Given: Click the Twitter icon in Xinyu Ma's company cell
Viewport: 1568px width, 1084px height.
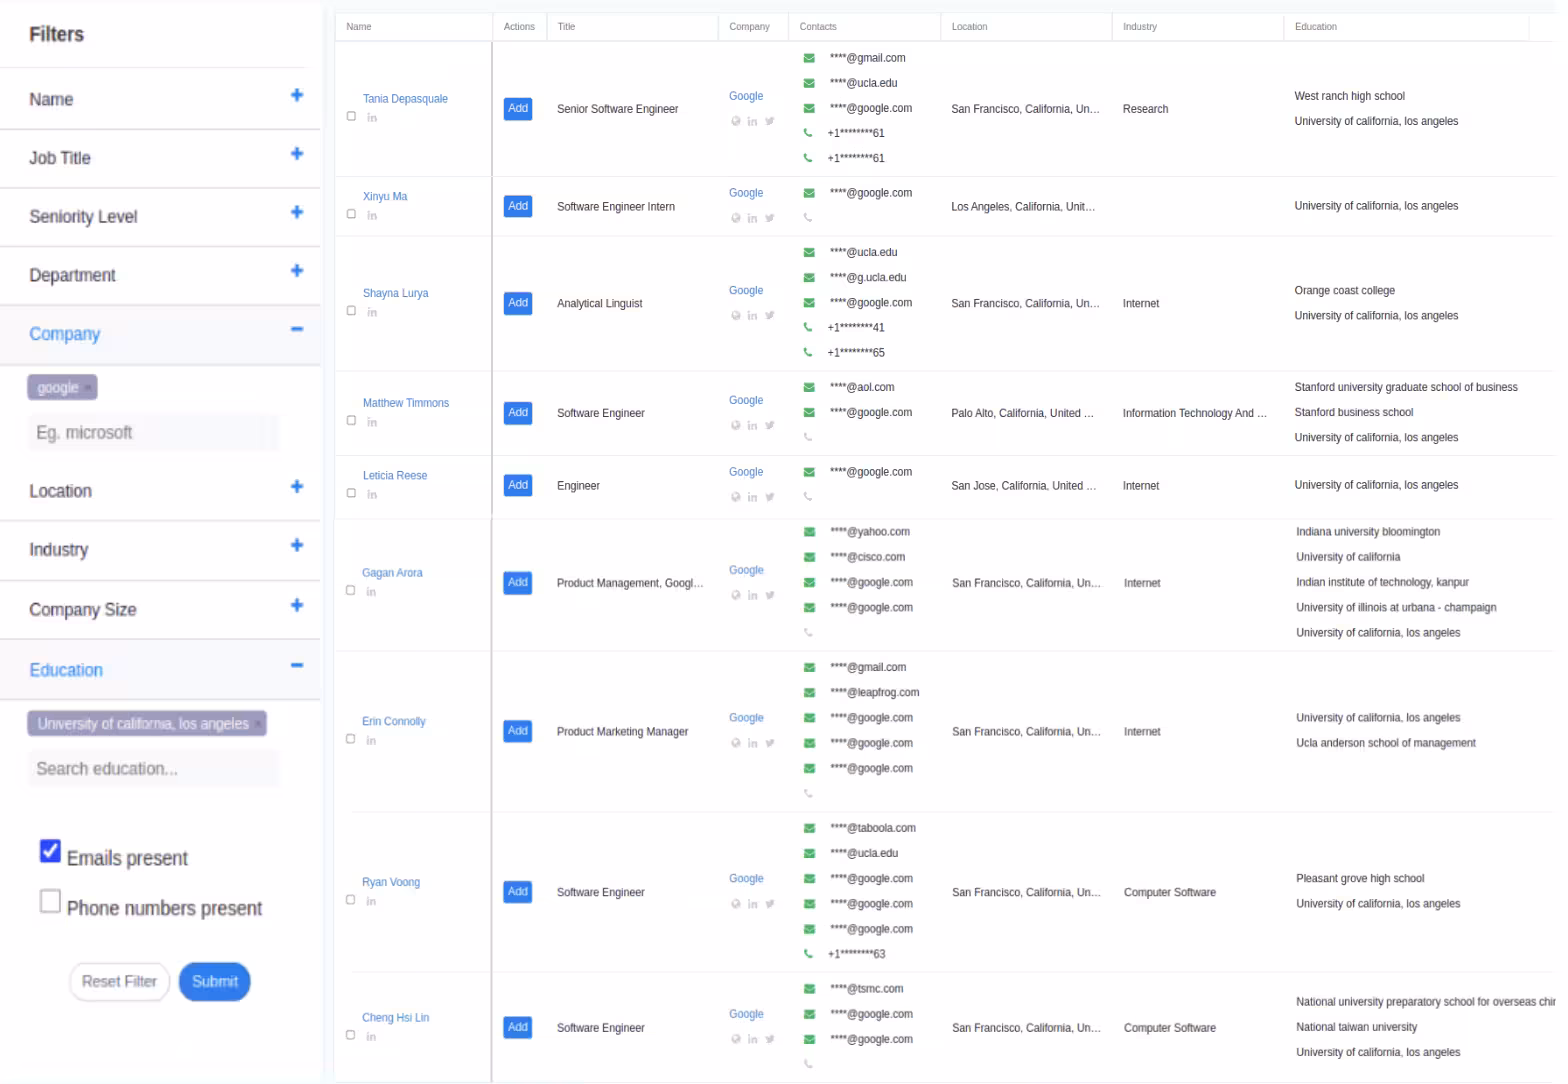Looking at the screenshot, I should [769, 218].
